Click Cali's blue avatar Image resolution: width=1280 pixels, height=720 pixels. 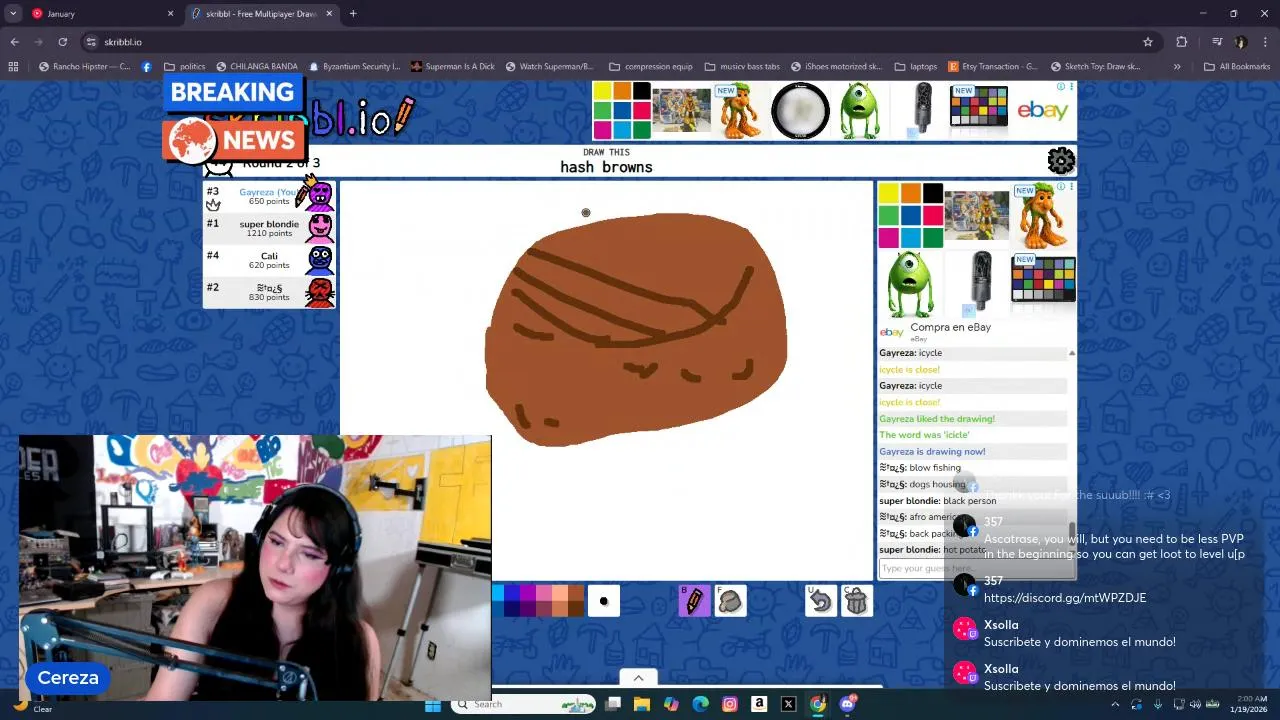pos(320,260)
